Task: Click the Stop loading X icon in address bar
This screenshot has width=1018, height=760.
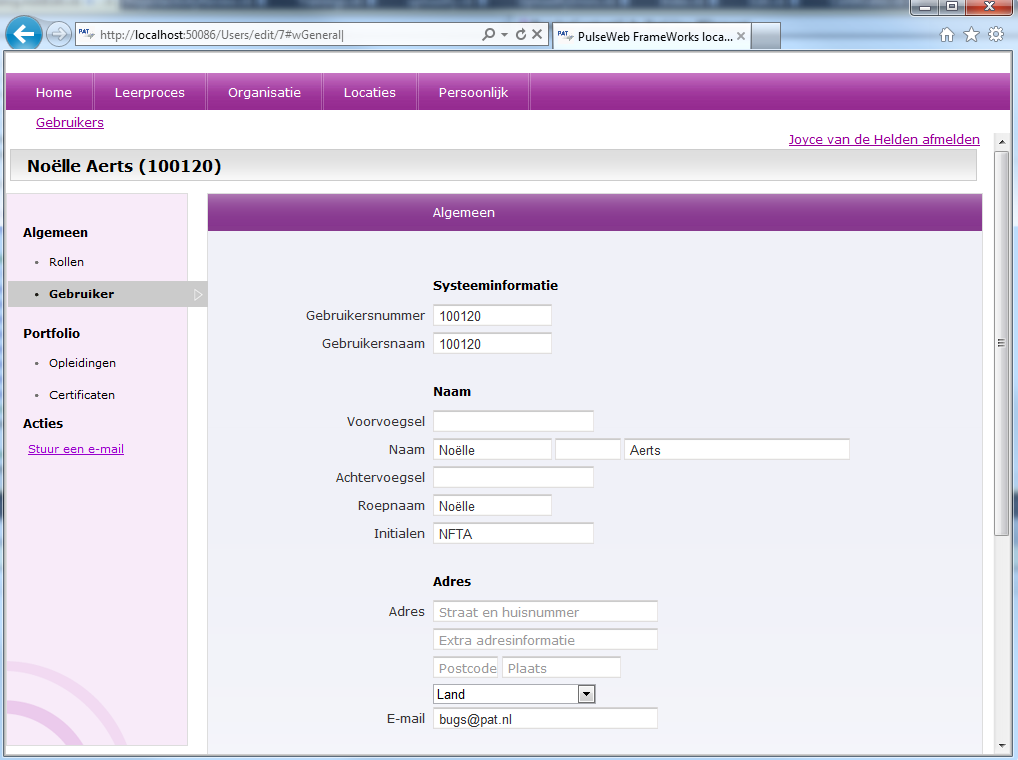Action: pyautogui.click(x=537, y=35)
